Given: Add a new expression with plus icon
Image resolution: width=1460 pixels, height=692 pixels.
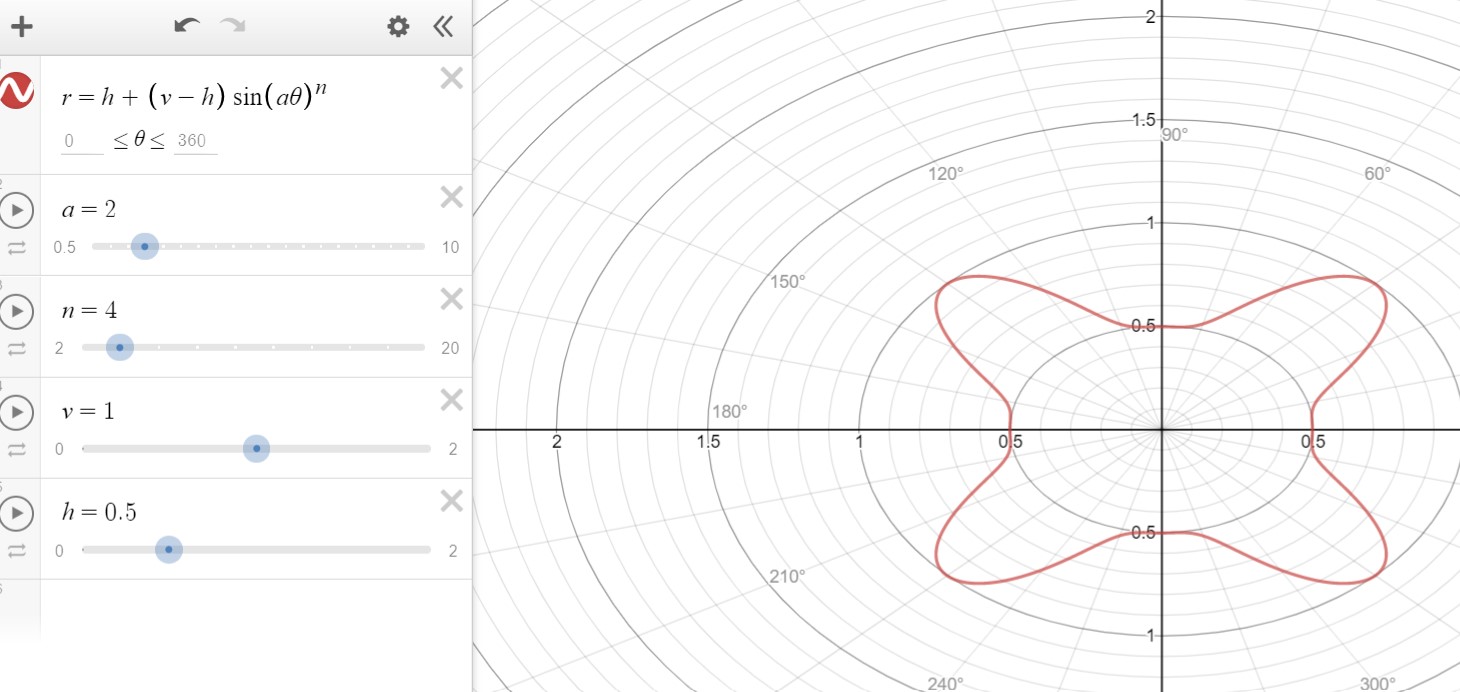Looking at the screenshot, I should point(21,27).
